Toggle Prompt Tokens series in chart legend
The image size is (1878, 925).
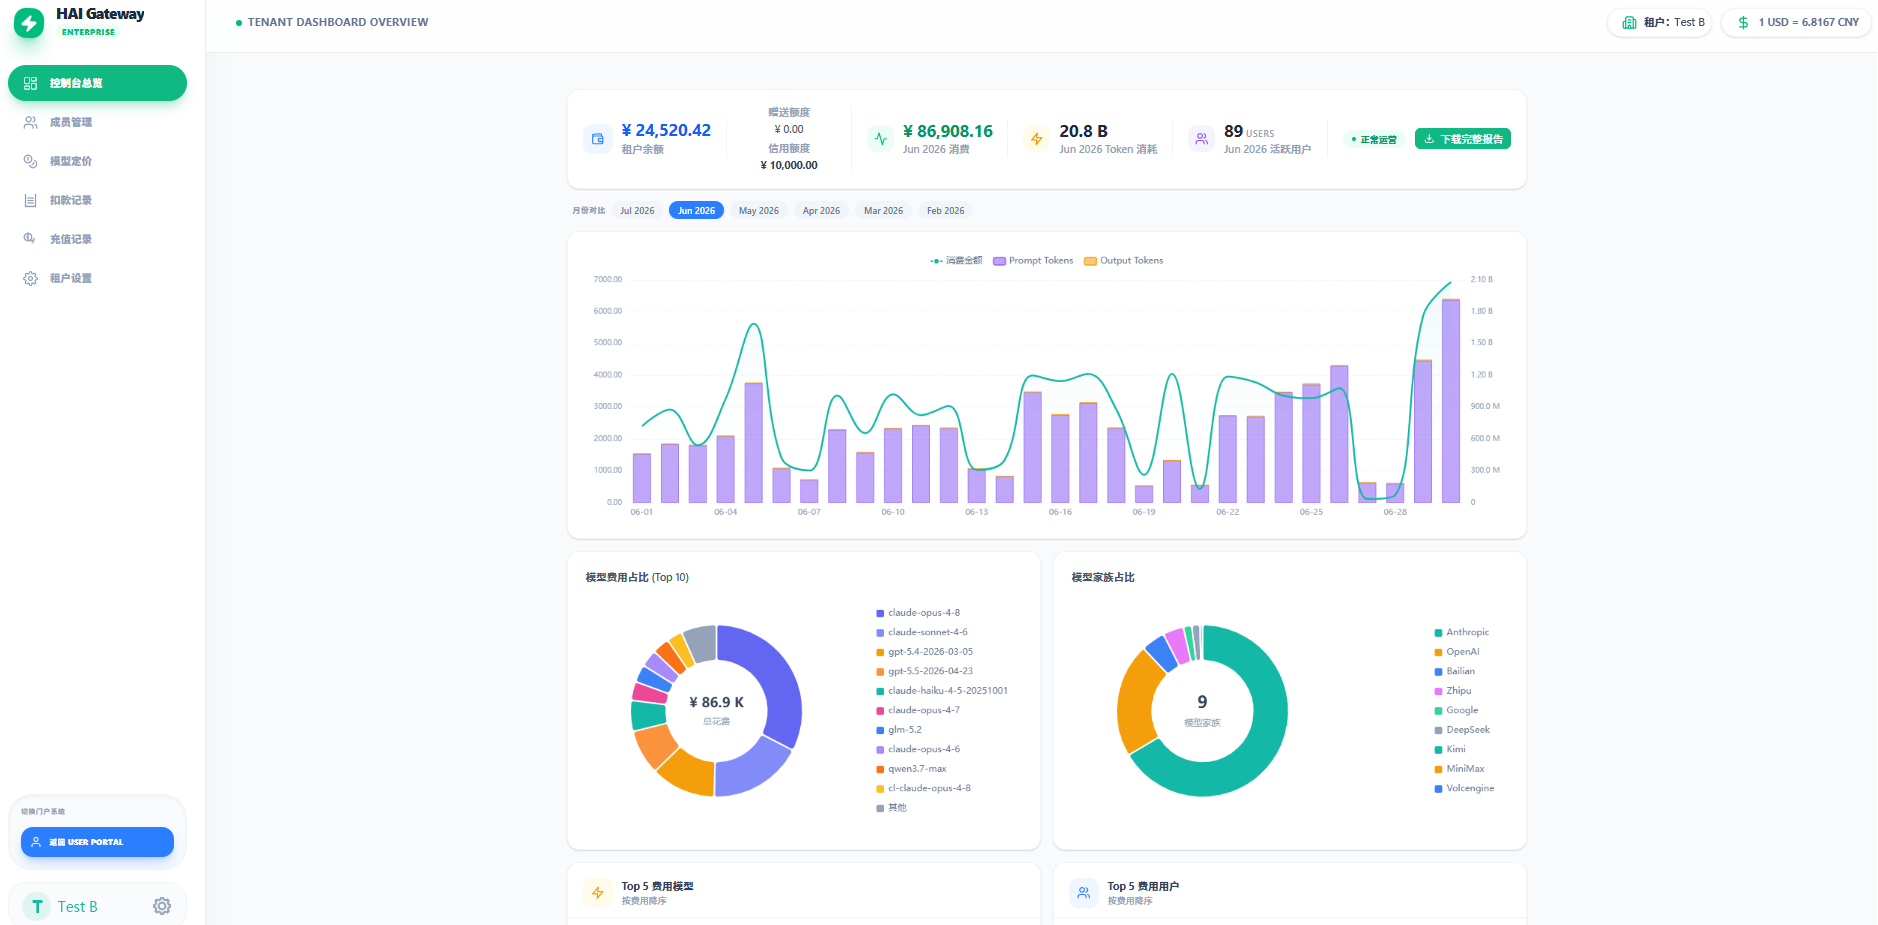click(x=1033, y=261)
